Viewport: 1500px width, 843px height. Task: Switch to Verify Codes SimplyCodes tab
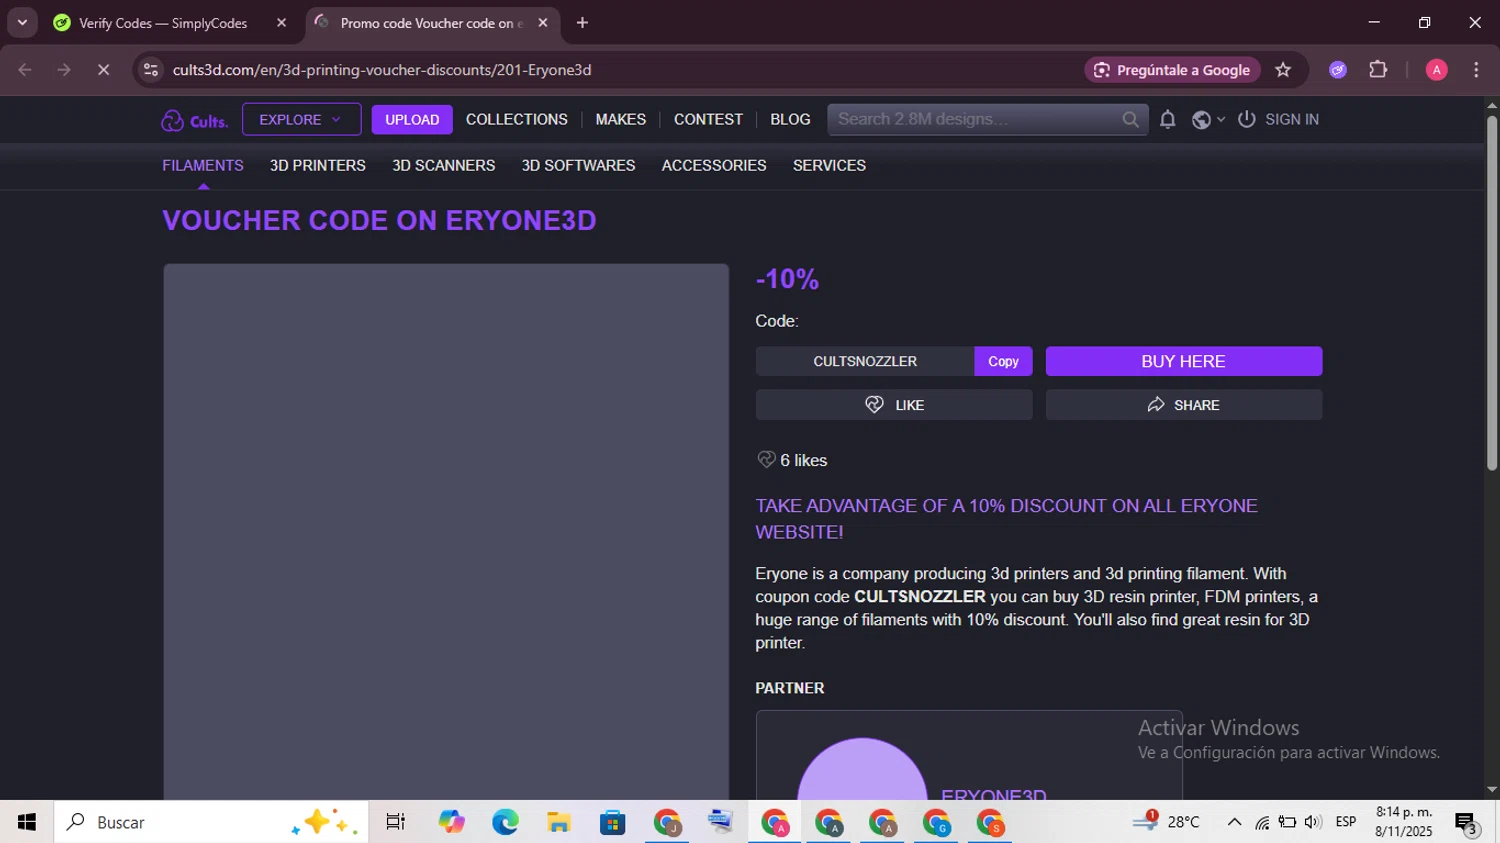(164, 23)
